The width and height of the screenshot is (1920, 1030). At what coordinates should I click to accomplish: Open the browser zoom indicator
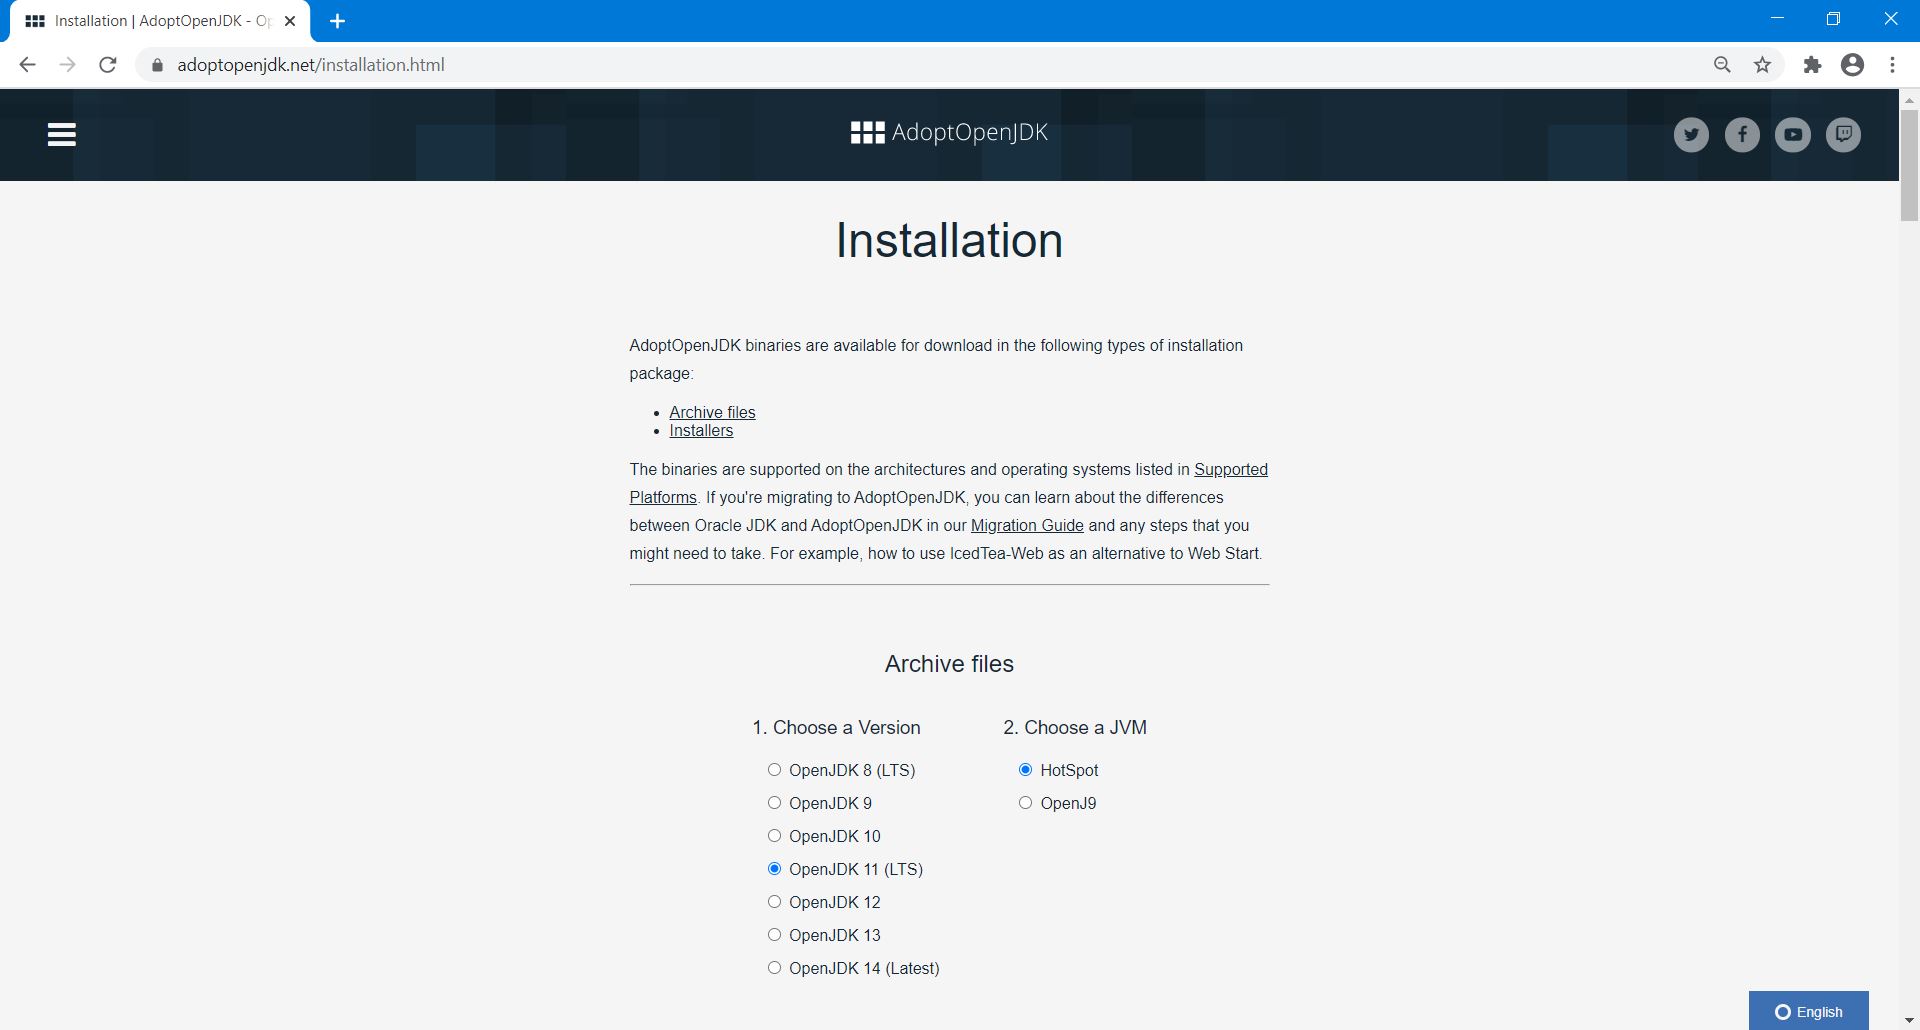coord(1722,65)
